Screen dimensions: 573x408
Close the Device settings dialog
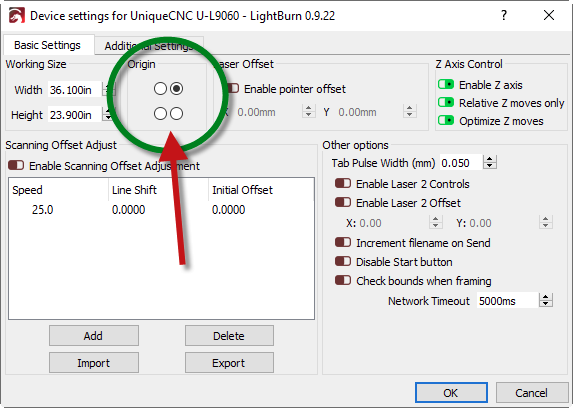(x=549, y=15)
